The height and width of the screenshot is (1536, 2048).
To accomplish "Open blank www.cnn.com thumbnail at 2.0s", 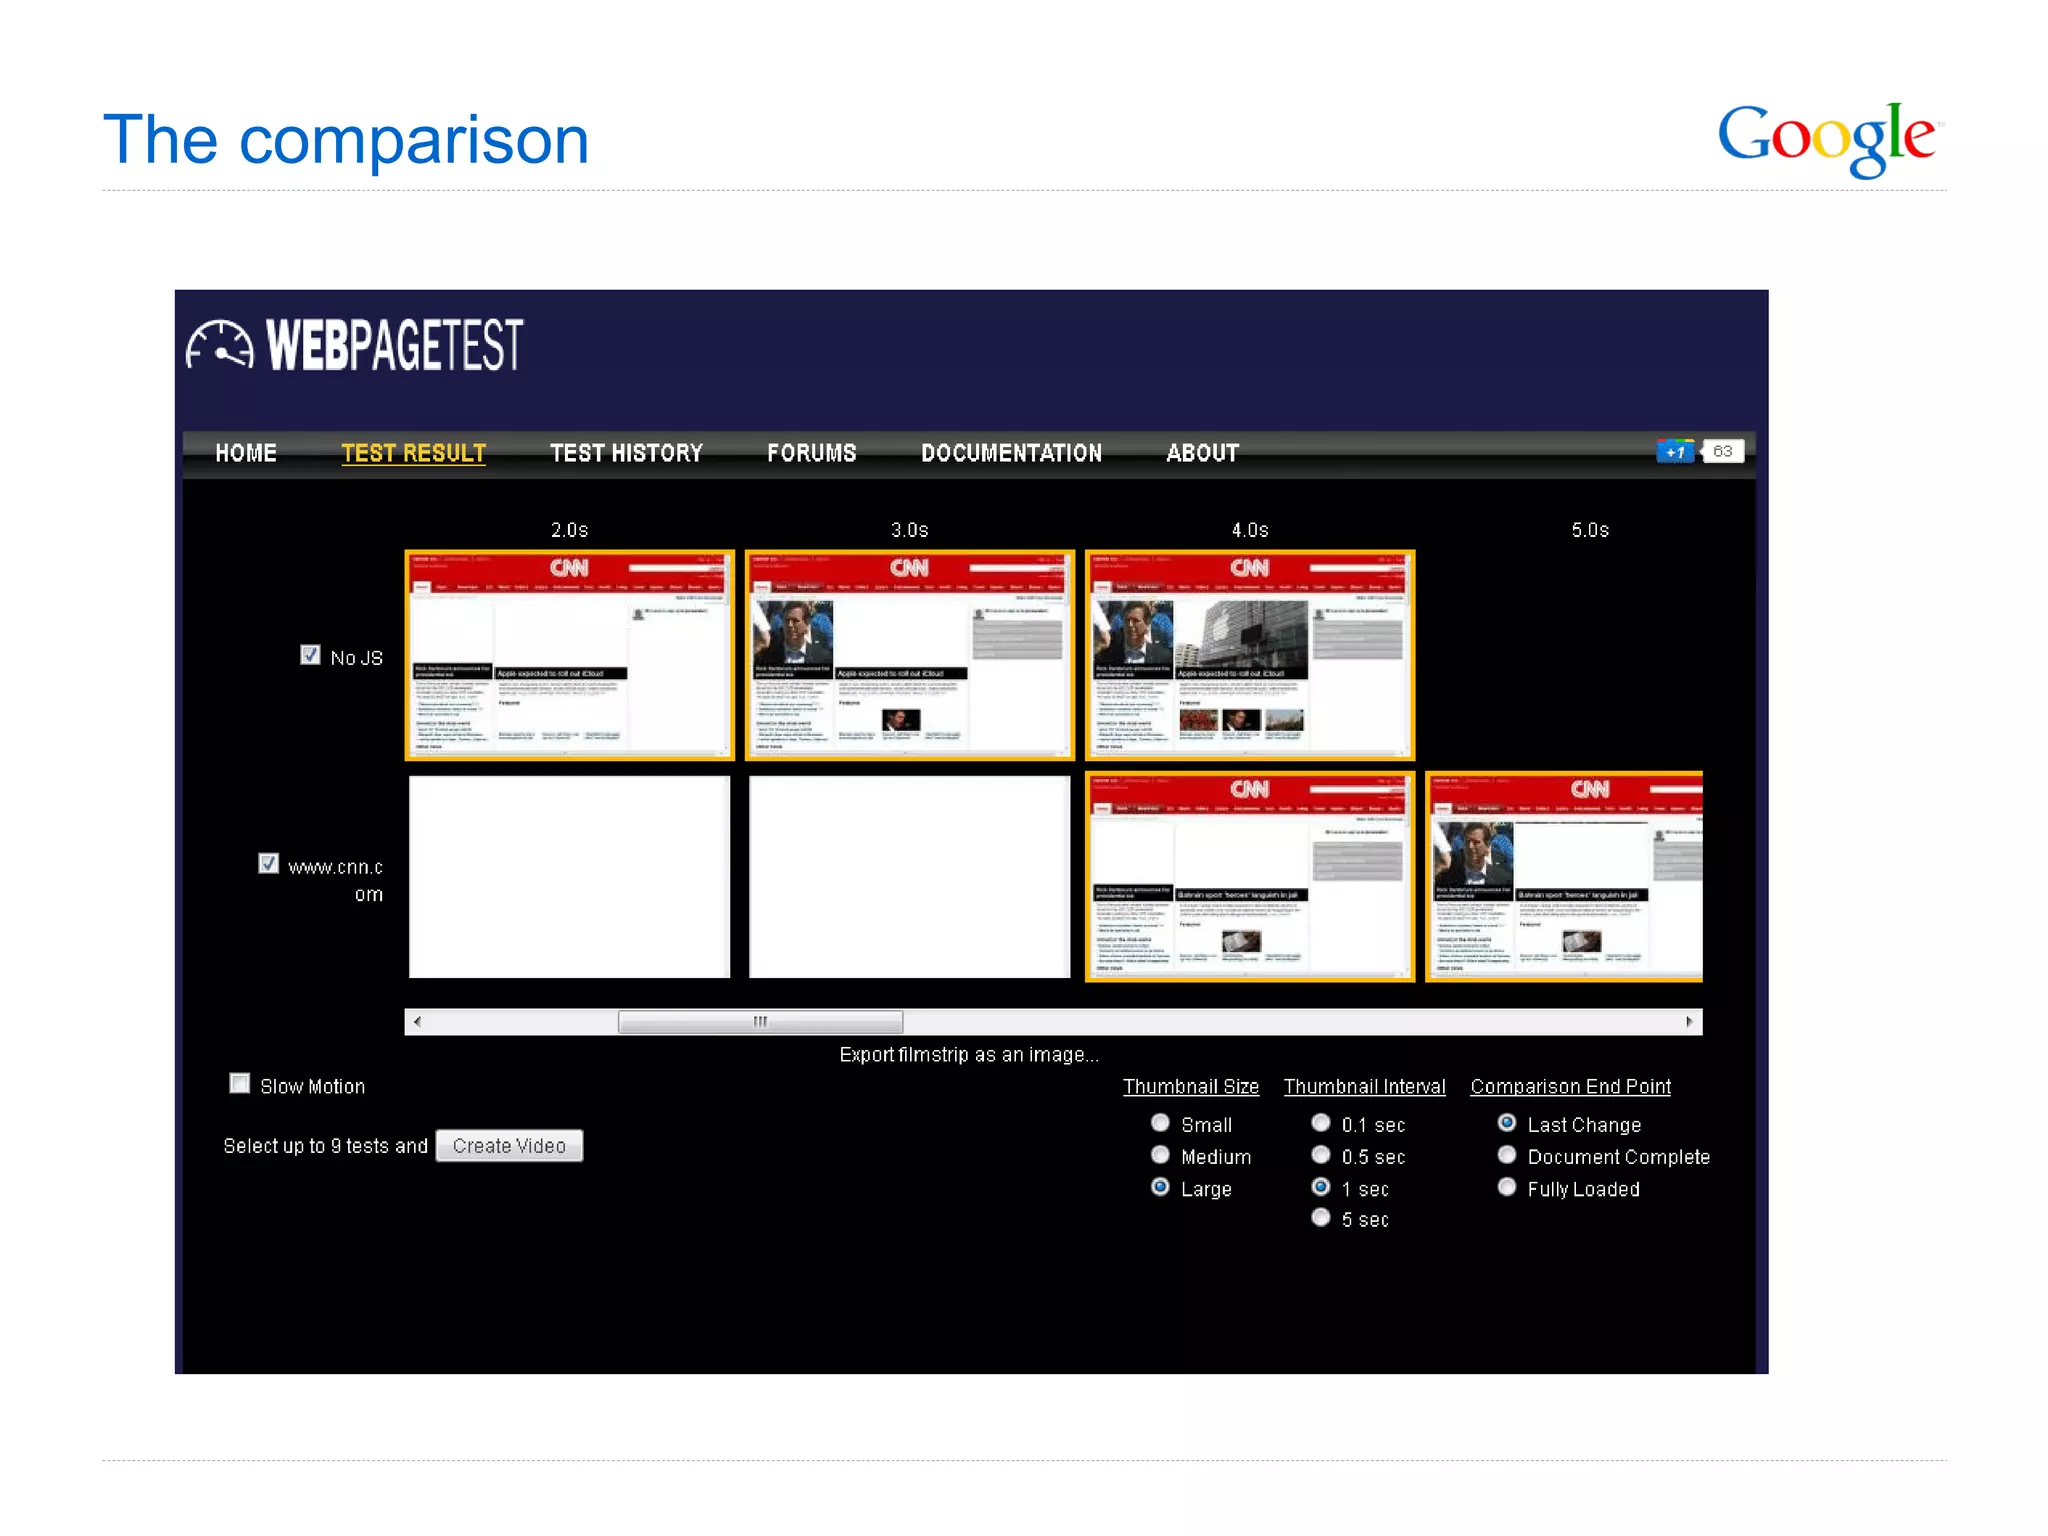I will click(570, 877).
